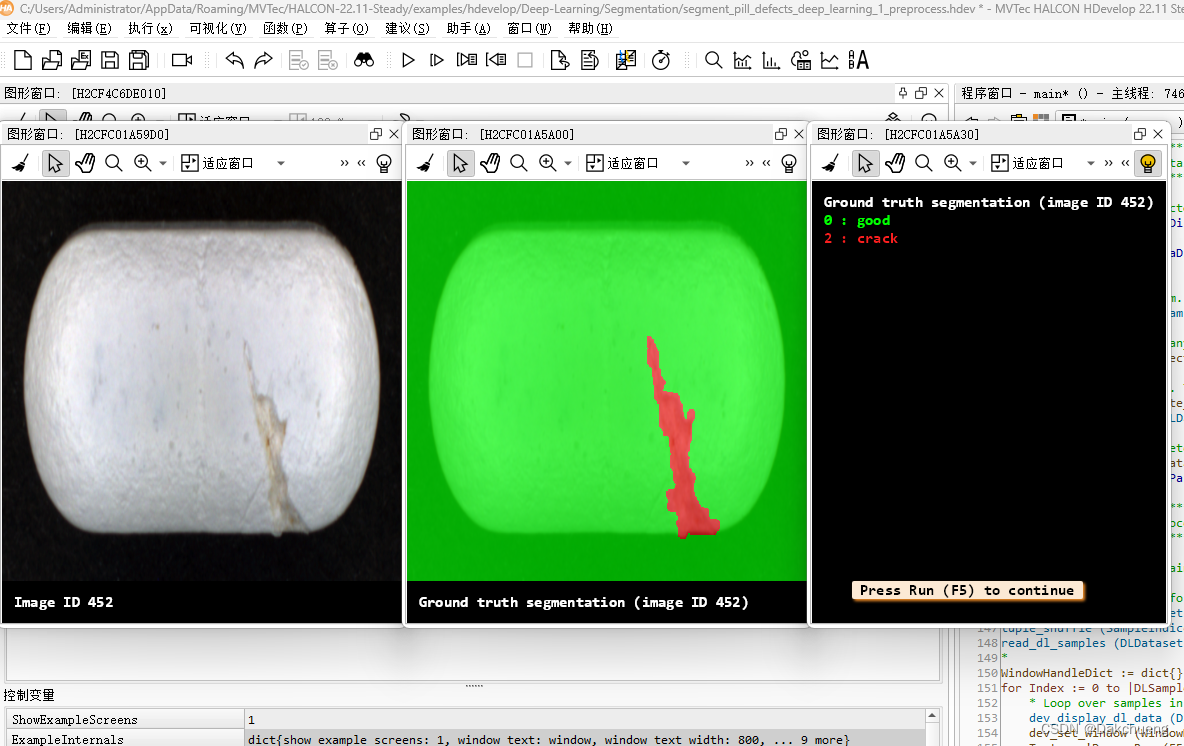Click the Save All icon

pos(139,60)
